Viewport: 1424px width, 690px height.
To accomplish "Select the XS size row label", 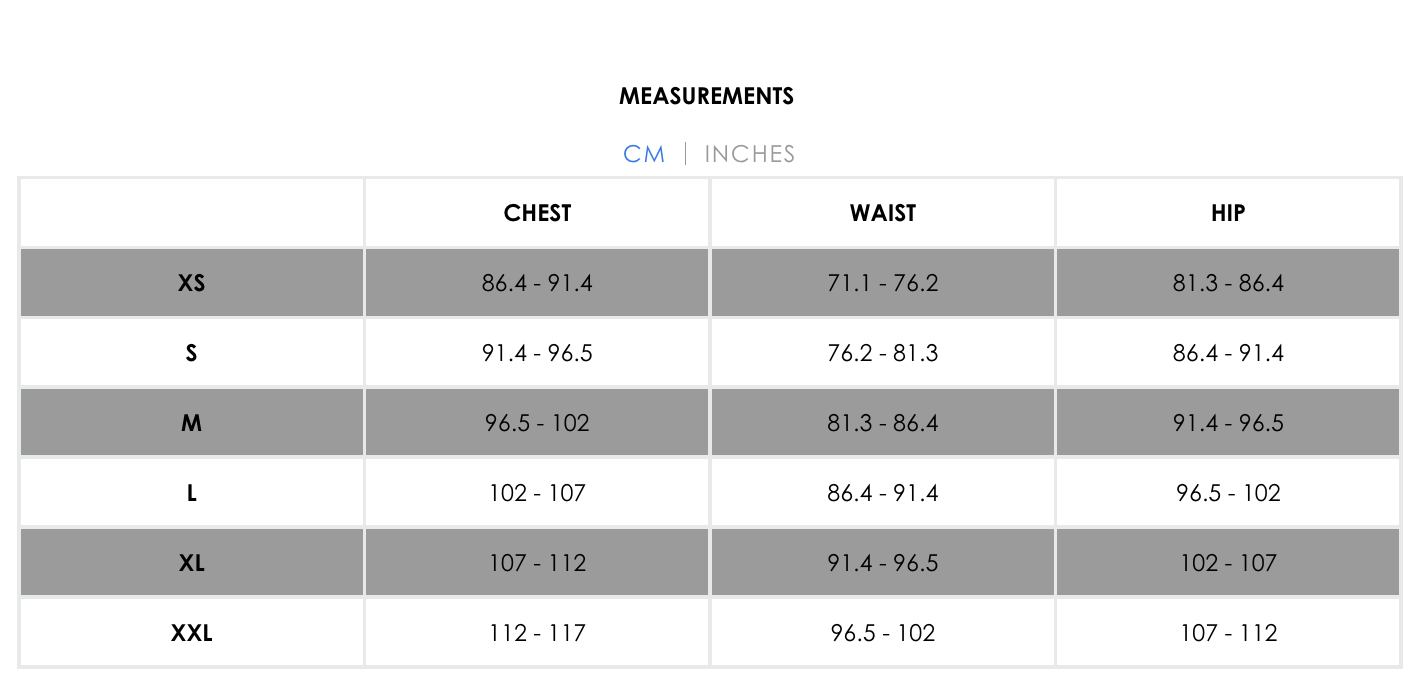I will [191, 283].
